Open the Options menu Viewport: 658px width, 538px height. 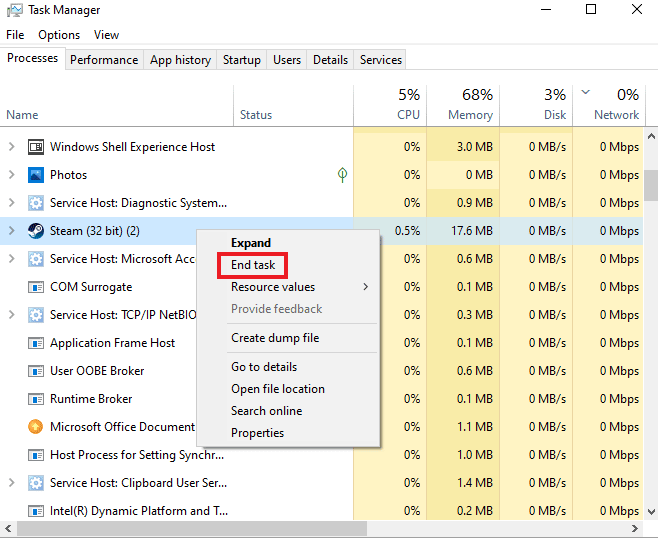[x=59, y=35]
